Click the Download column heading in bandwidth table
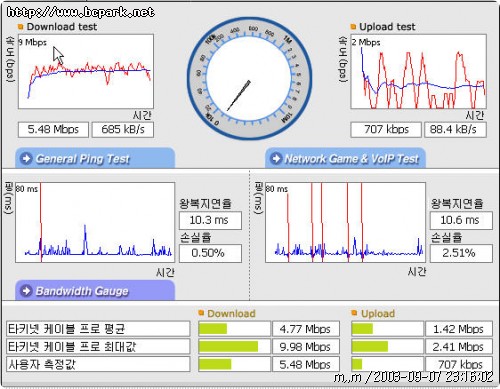Image resolution: width=500 pixels, height=389 pixels. [x=231, y=313]
